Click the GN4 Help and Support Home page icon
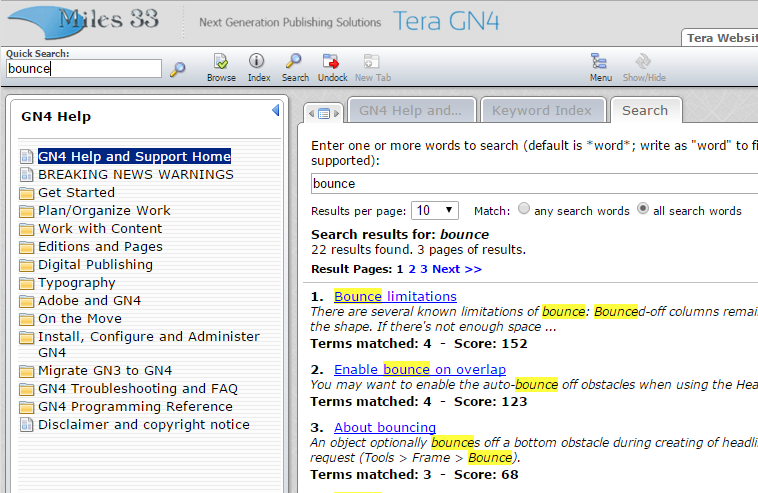 27,157
